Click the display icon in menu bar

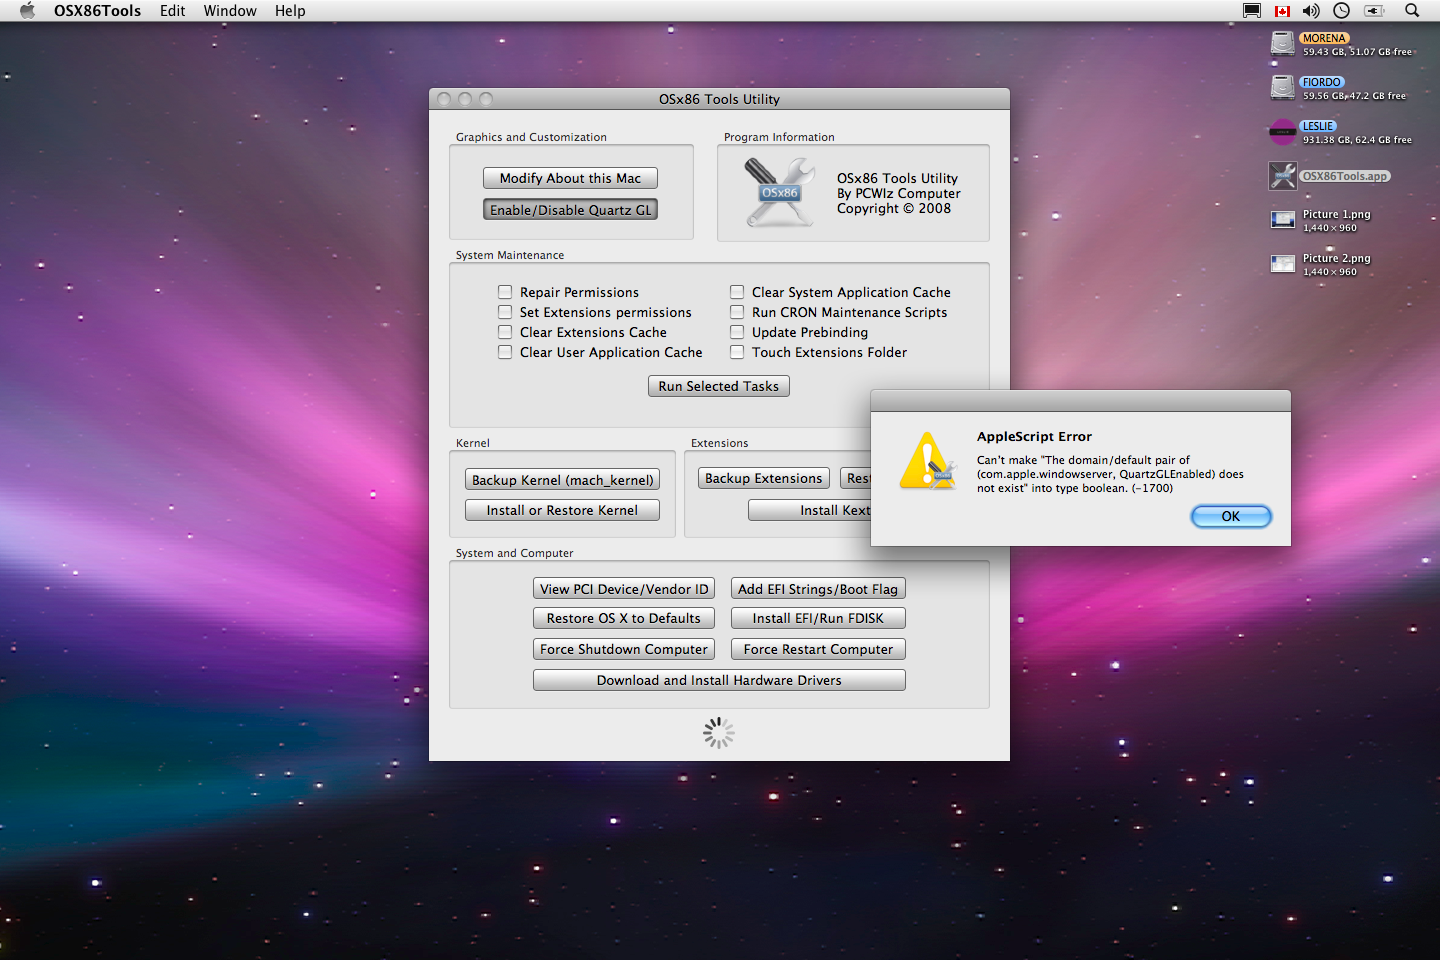click(1252, 11)
